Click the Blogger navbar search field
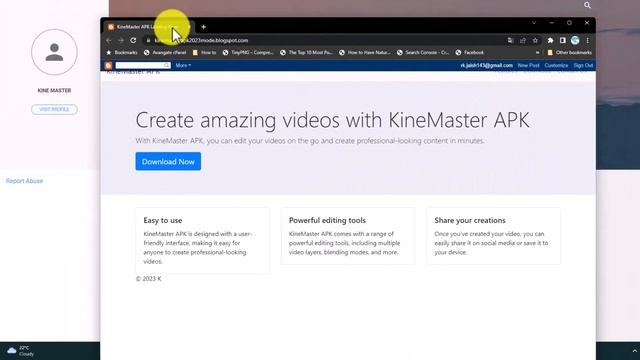 140,65
